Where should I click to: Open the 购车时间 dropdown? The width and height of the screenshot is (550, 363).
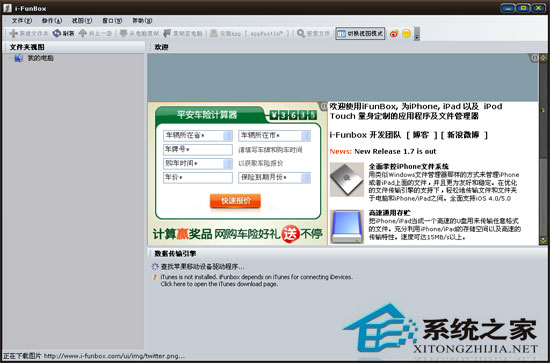point(227,163)
